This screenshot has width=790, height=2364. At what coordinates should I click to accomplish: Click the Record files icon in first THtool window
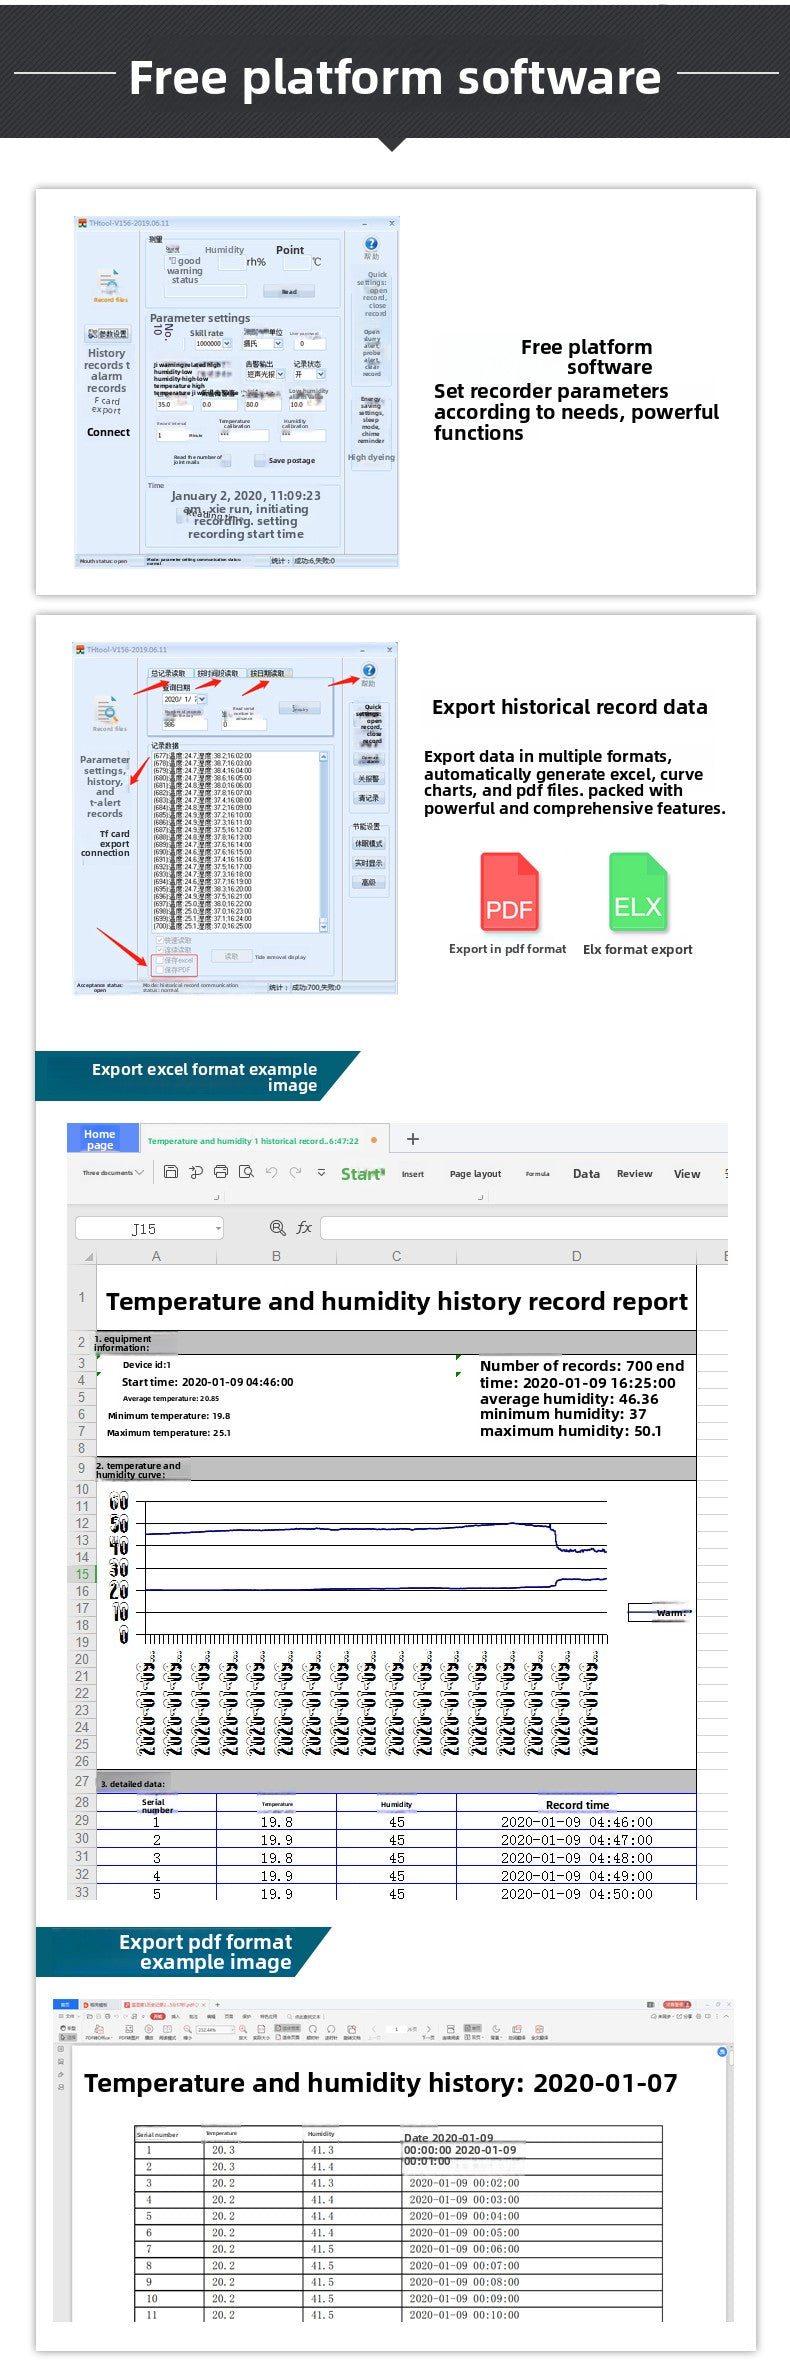[x=109, y=282]
